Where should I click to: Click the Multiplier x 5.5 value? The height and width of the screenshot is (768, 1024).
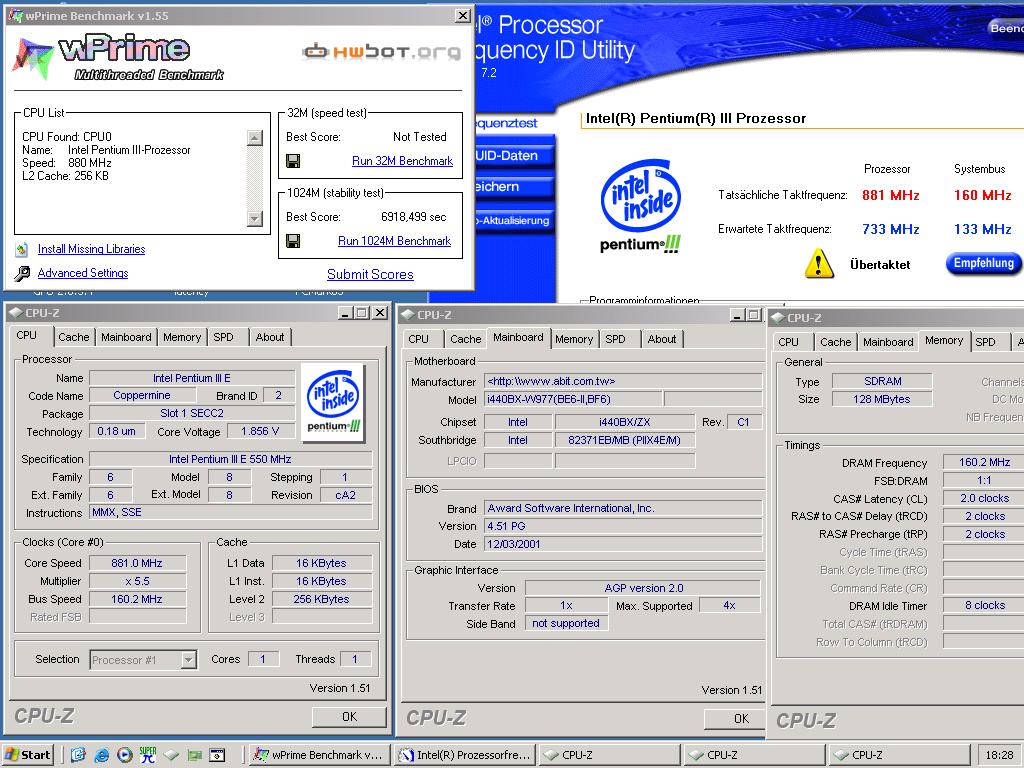137,581
